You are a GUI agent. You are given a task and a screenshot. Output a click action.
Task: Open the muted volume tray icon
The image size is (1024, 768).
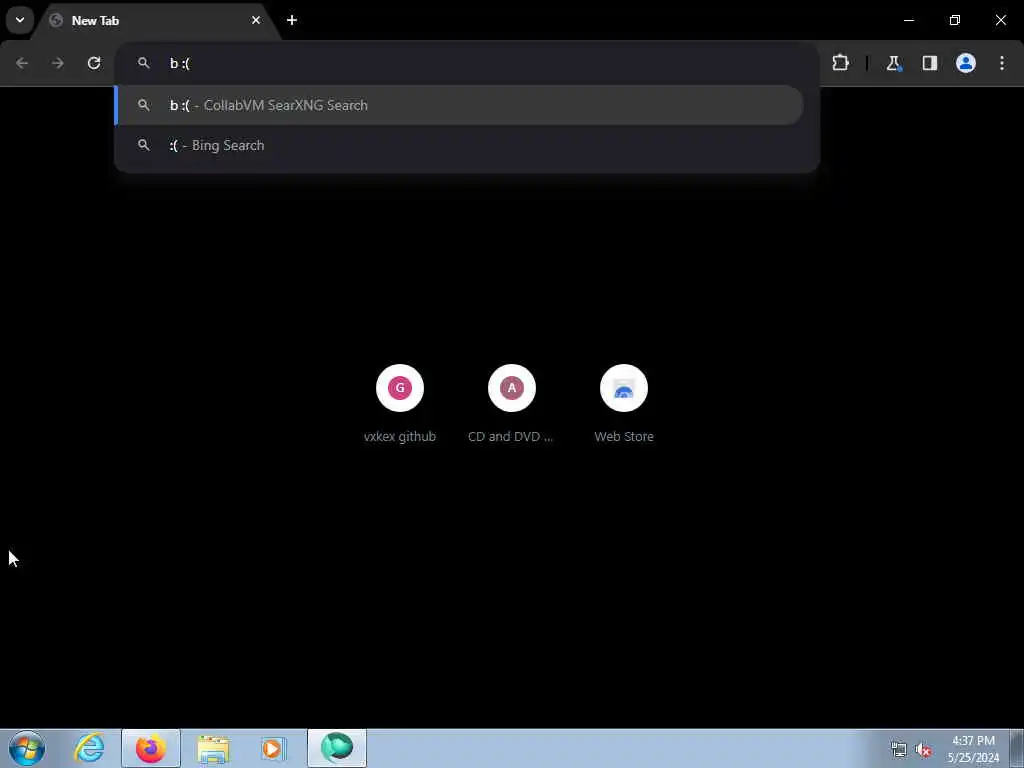click(923, 750)
